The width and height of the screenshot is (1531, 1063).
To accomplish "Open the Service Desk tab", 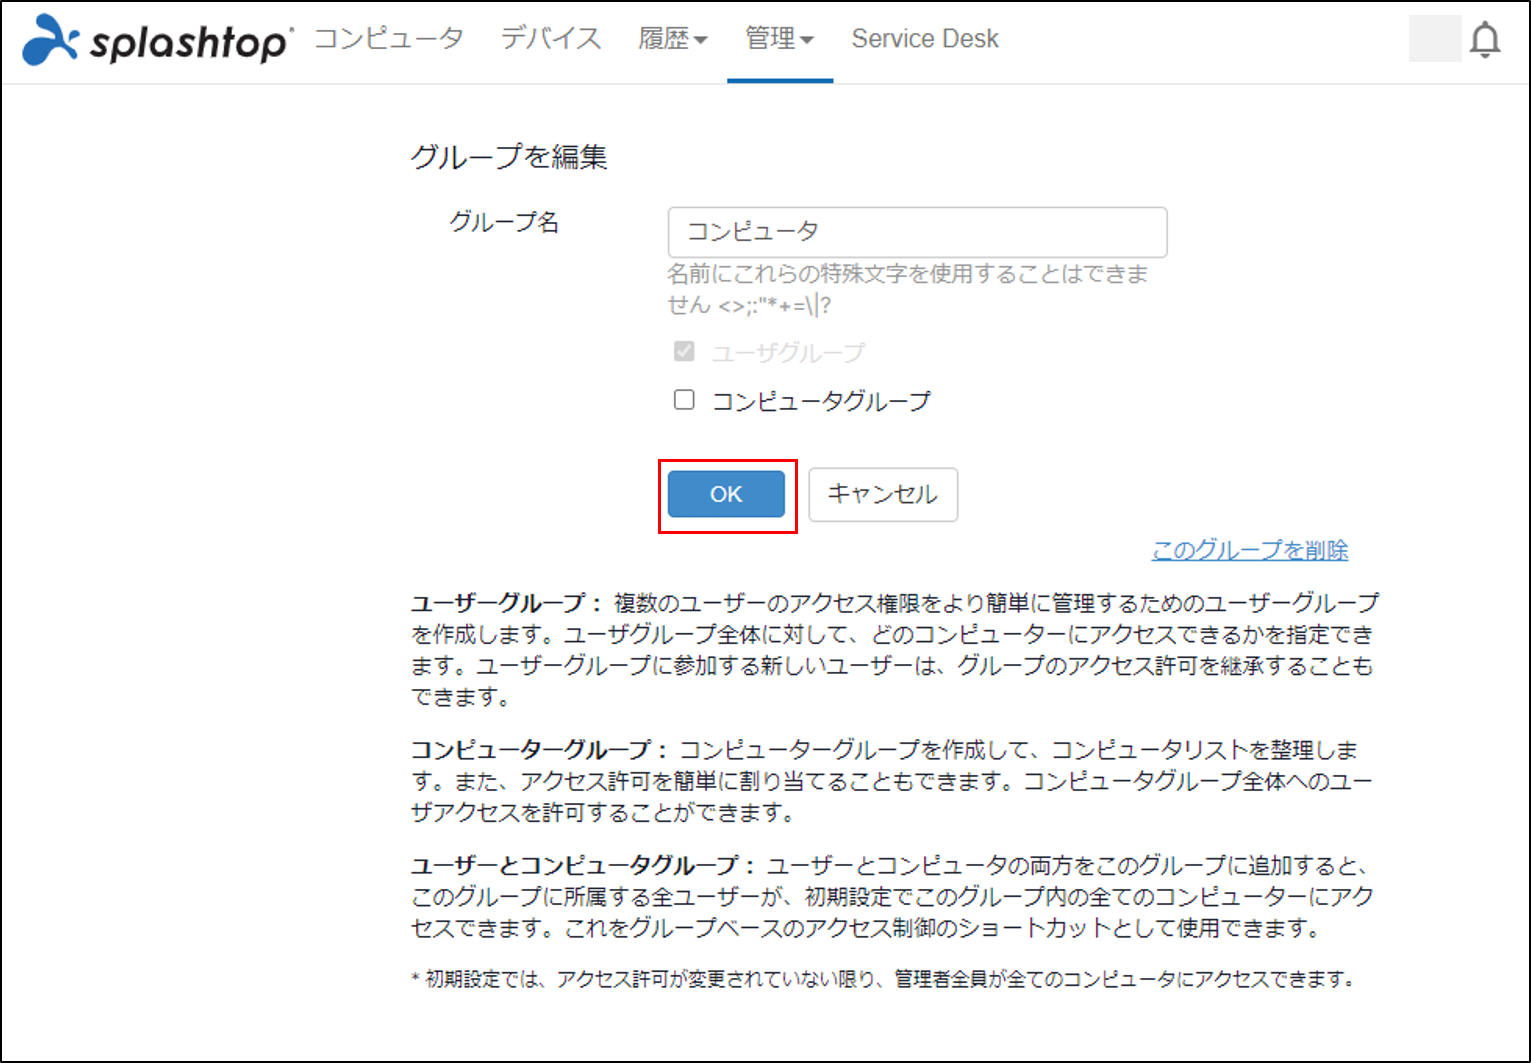I will (925, 38).
